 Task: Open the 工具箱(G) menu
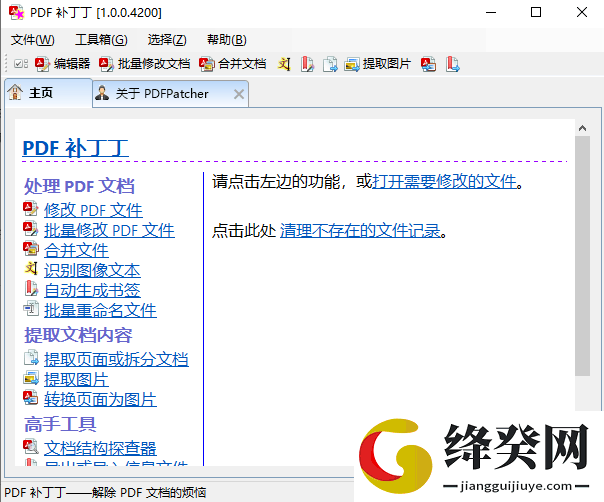click(101, 40)
